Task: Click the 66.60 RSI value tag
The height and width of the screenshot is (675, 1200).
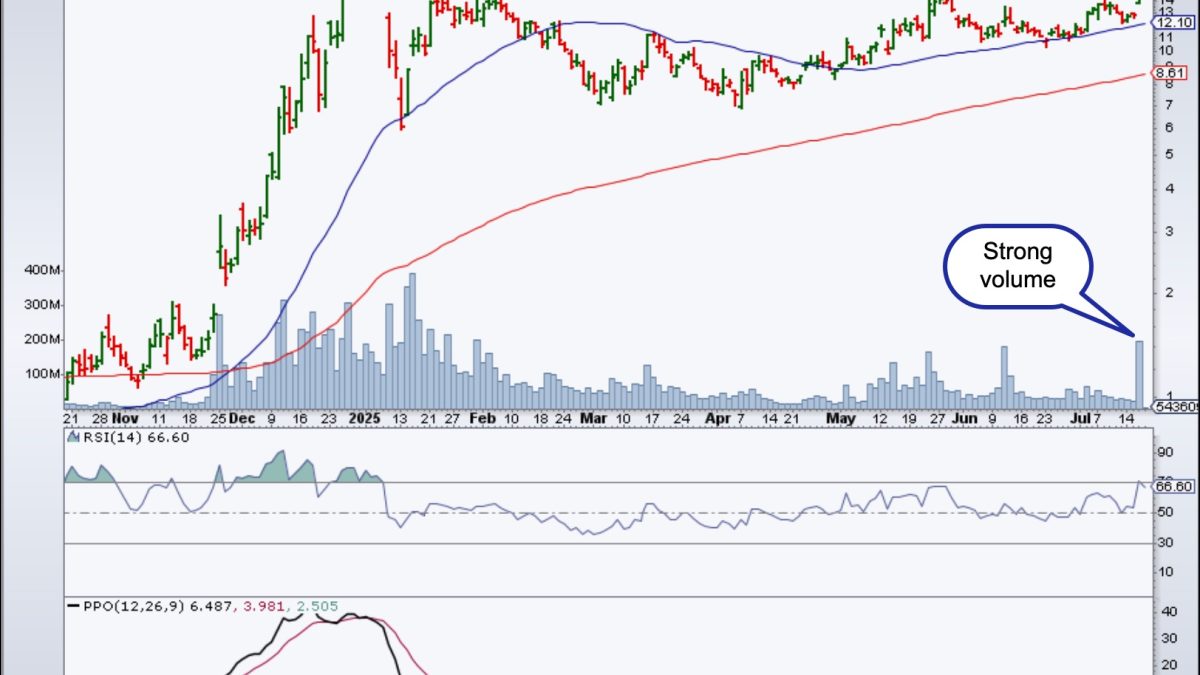Action: pyautogui.click(x=1172, y=486)
